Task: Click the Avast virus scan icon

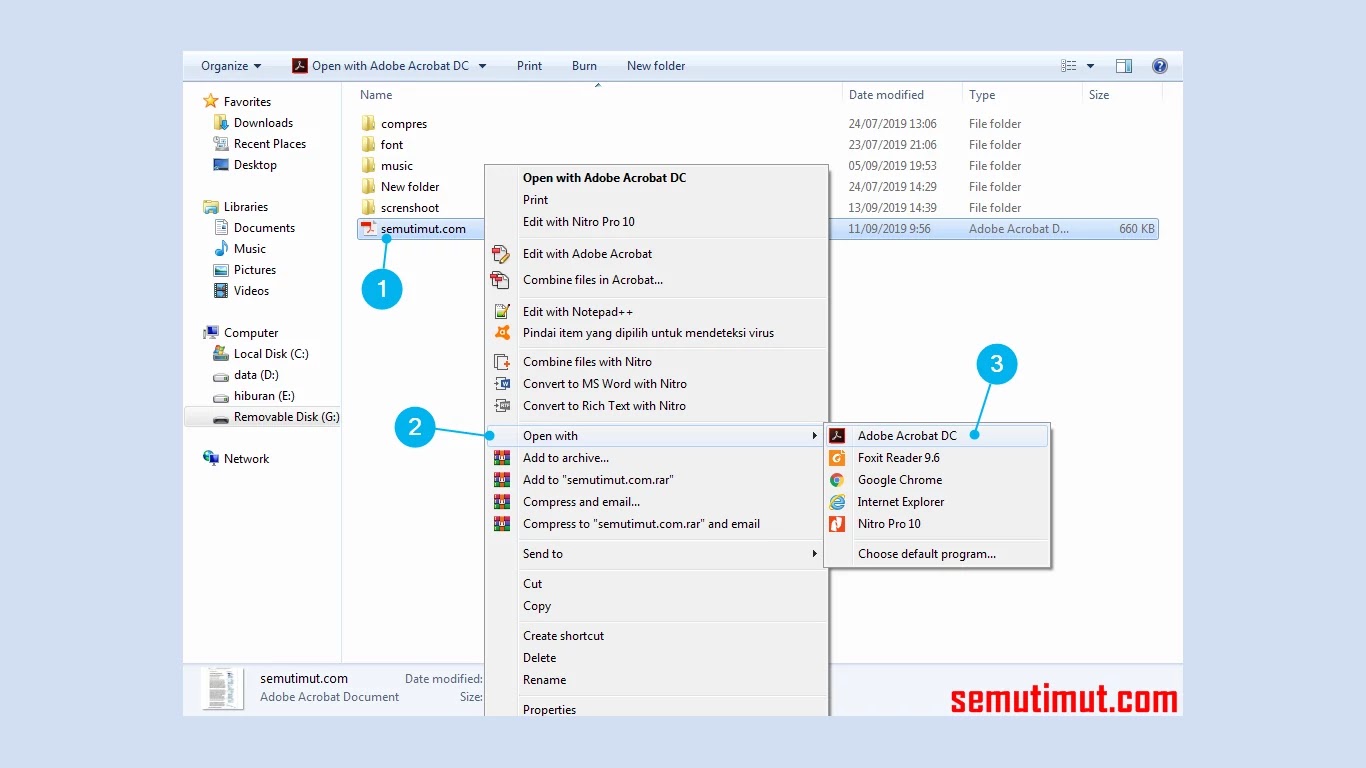Action: coord(502,333)
